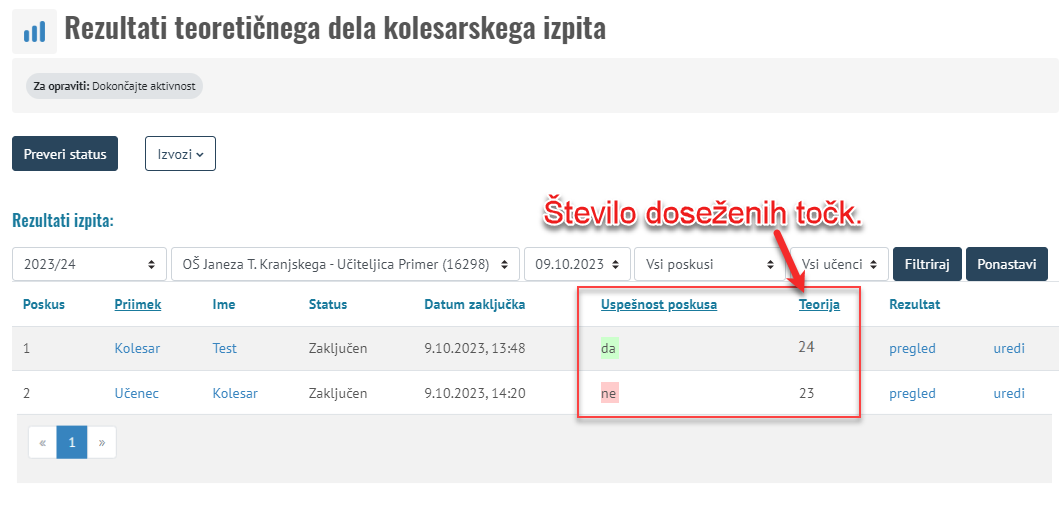Image resolution: width=1064 pixels, height=522 pixels.
Task: Open the OŠ Janeza T. Kranjskega school dropdown
Action: point(345,265)
